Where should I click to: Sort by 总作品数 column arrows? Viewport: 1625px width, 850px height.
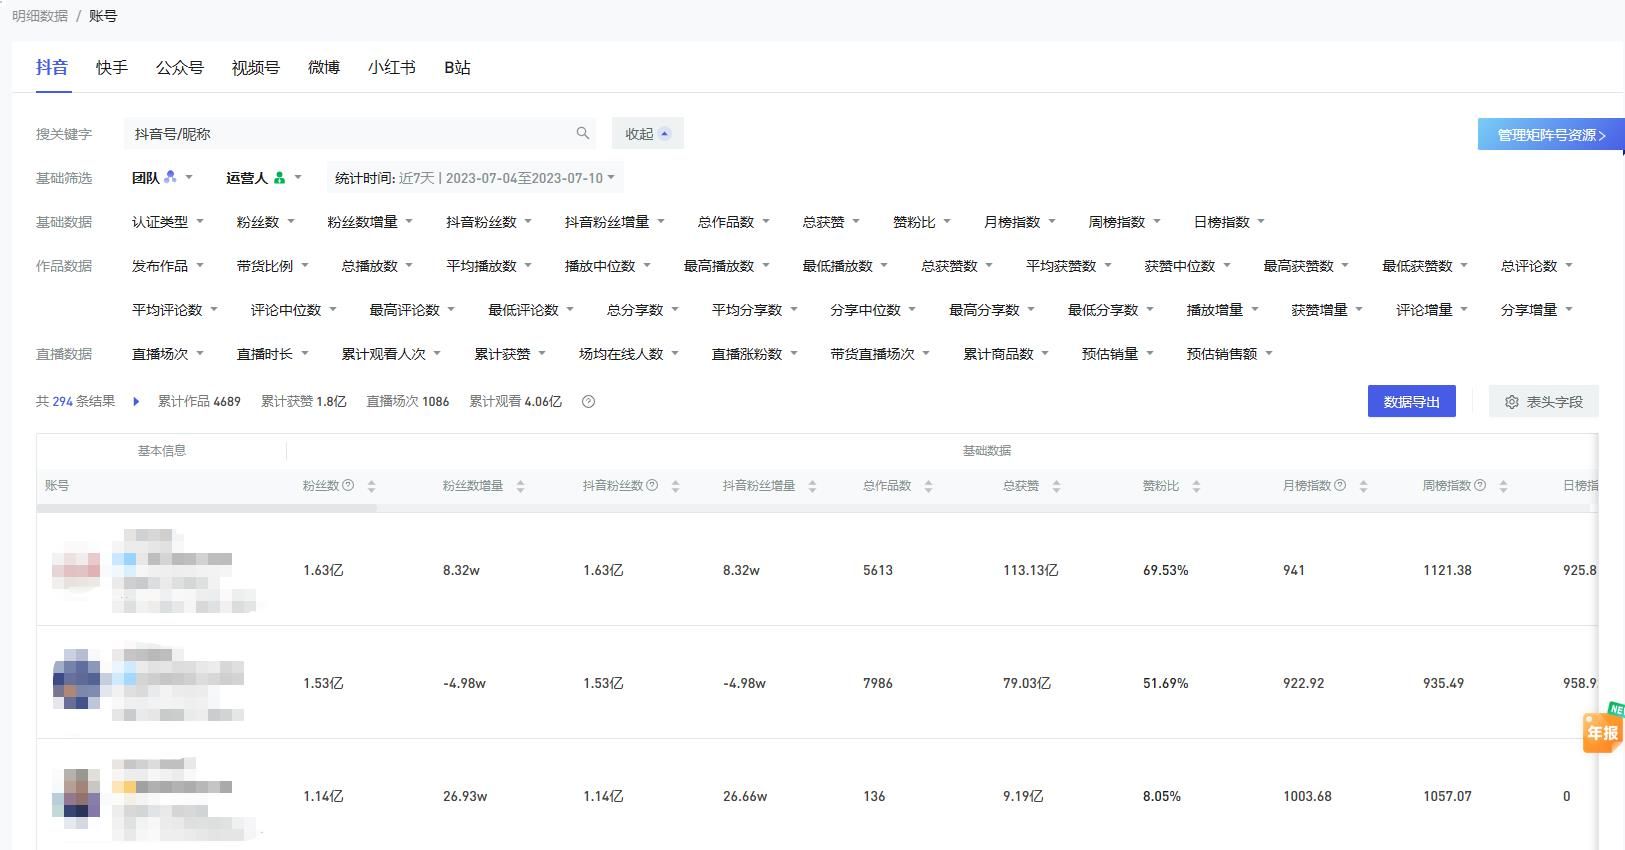[928, 486]
